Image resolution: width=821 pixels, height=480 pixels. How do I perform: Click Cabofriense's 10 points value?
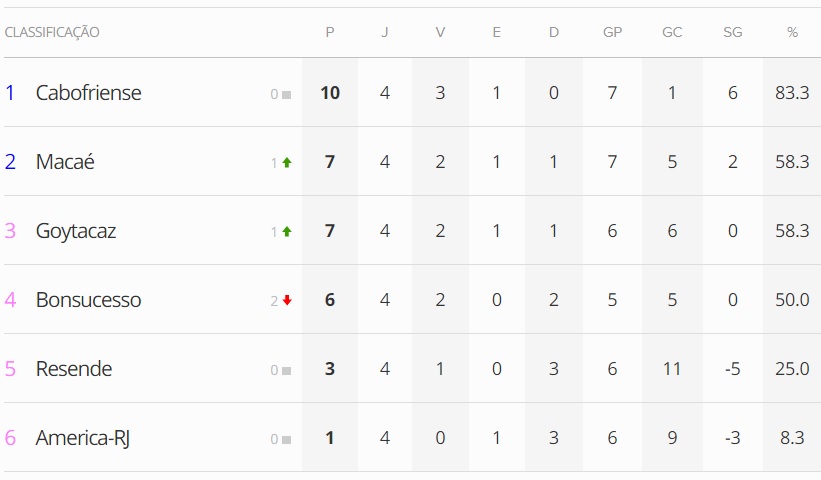coord(330,93)
